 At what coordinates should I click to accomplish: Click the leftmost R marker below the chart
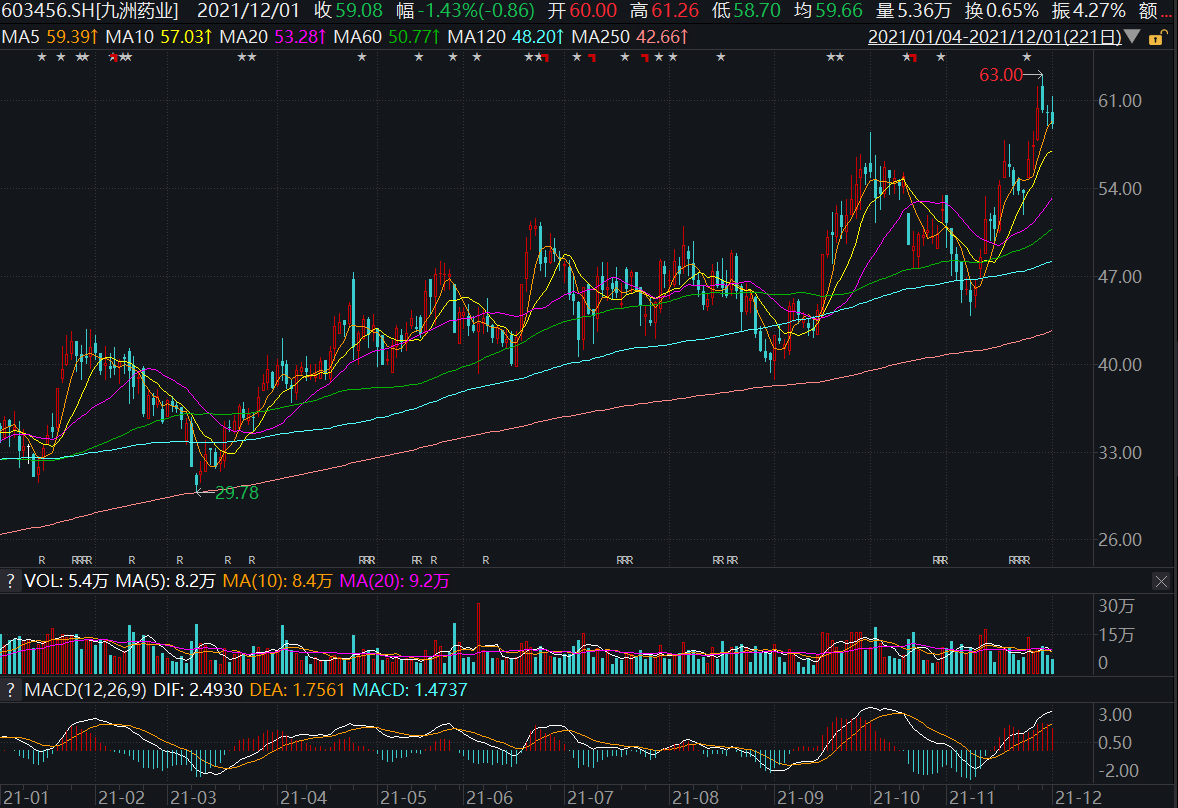tap(42, 559)
